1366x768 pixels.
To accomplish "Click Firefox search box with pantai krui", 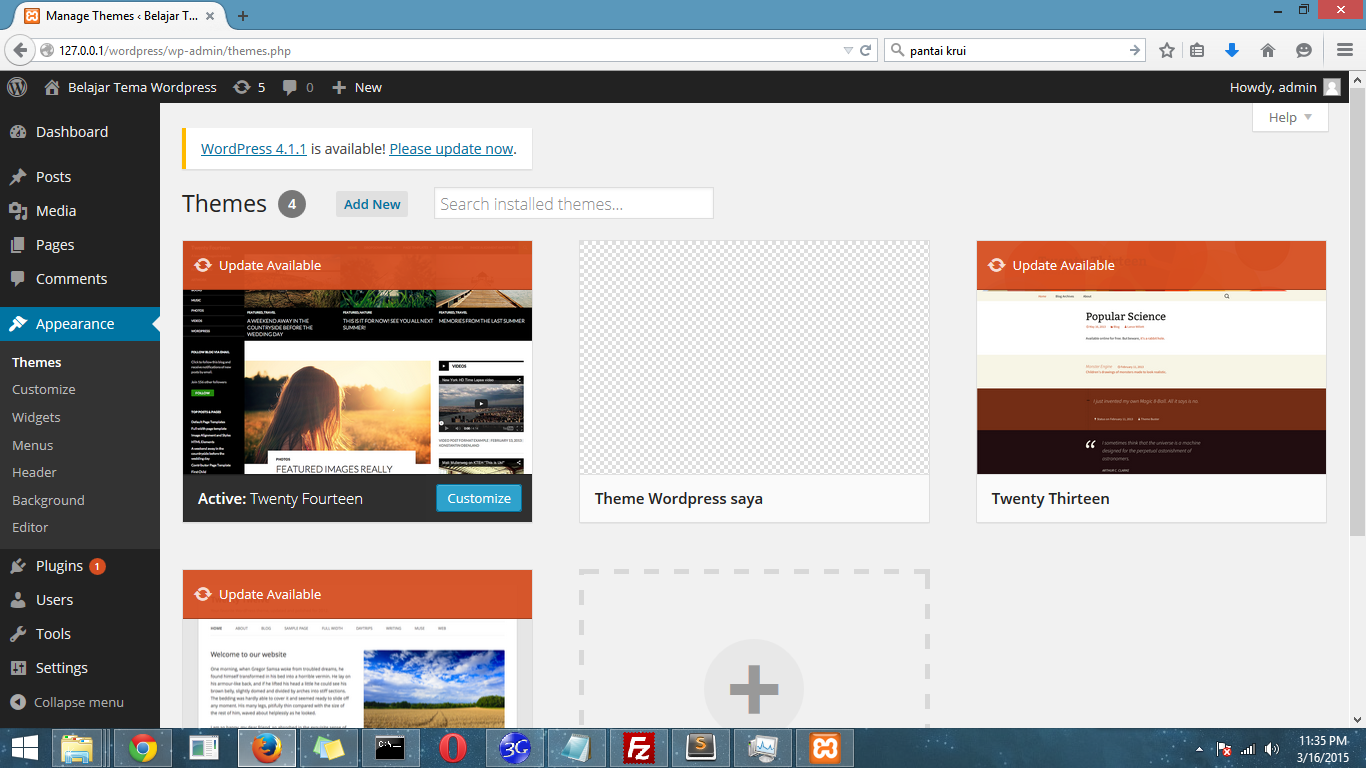I will 1016,50.
